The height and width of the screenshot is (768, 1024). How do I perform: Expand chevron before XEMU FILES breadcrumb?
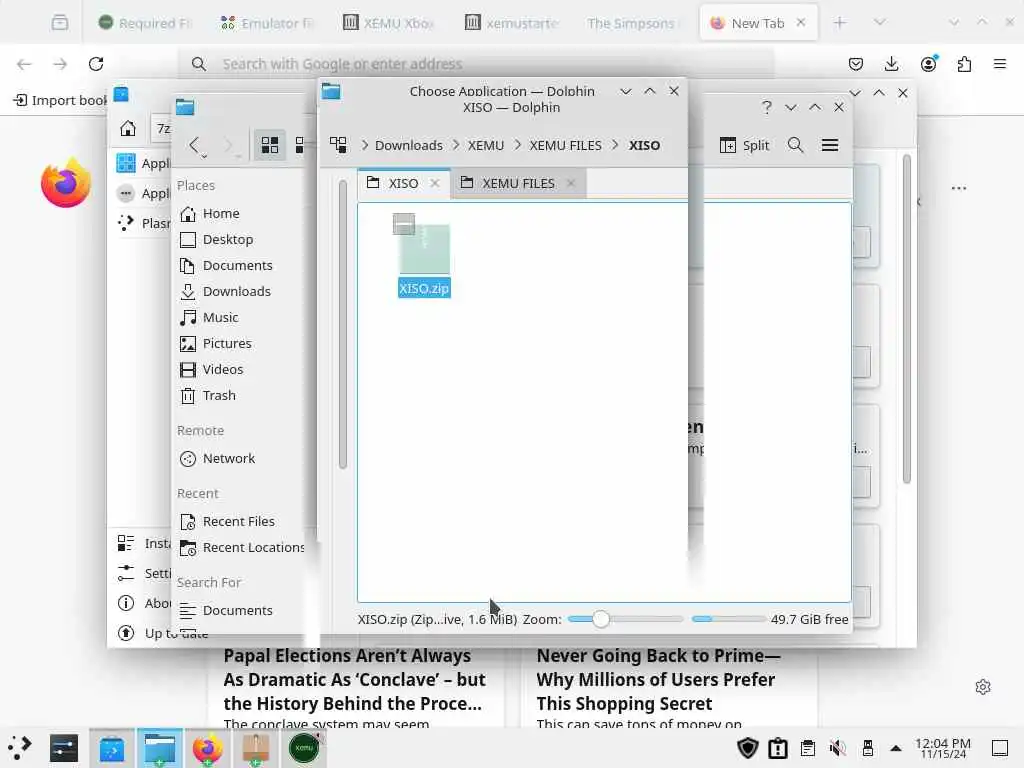(518, 145)
